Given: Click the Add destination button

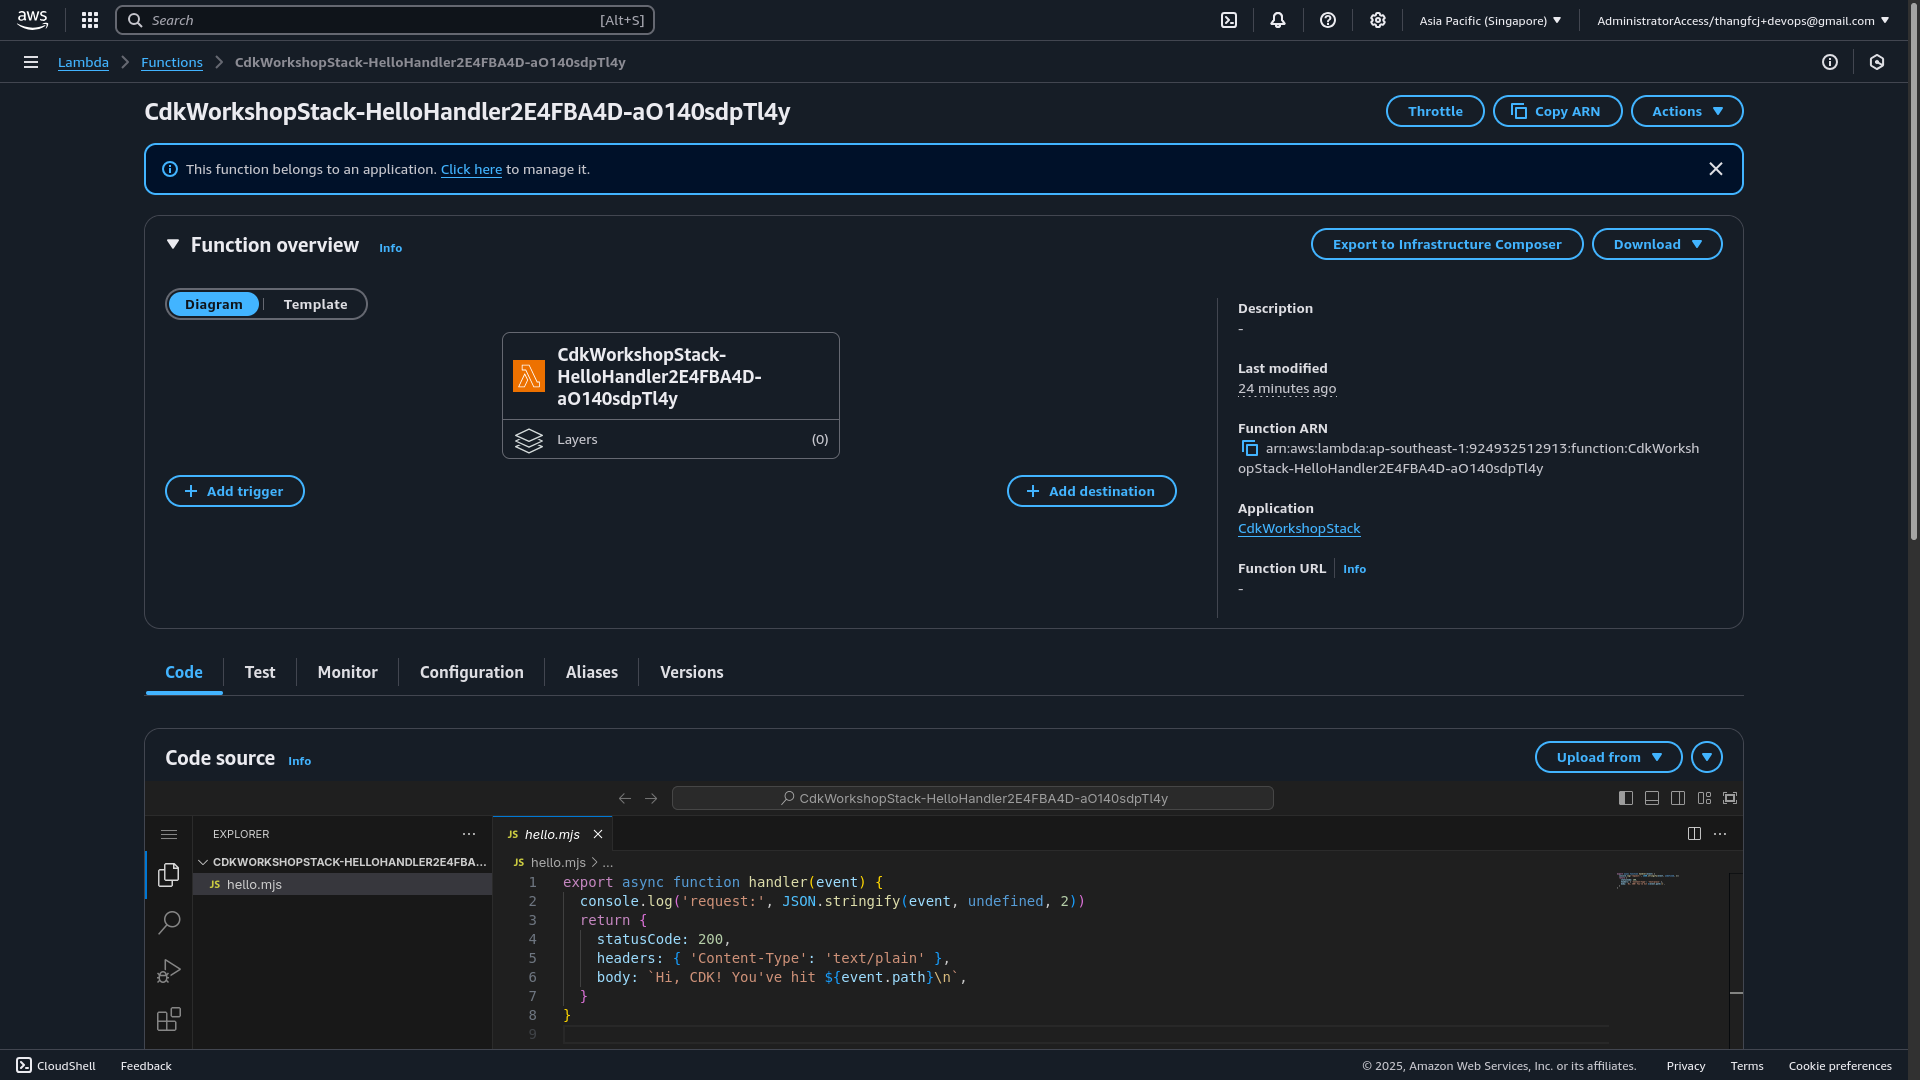Looking at the screenshot, I should click(x=1092, y=491).
